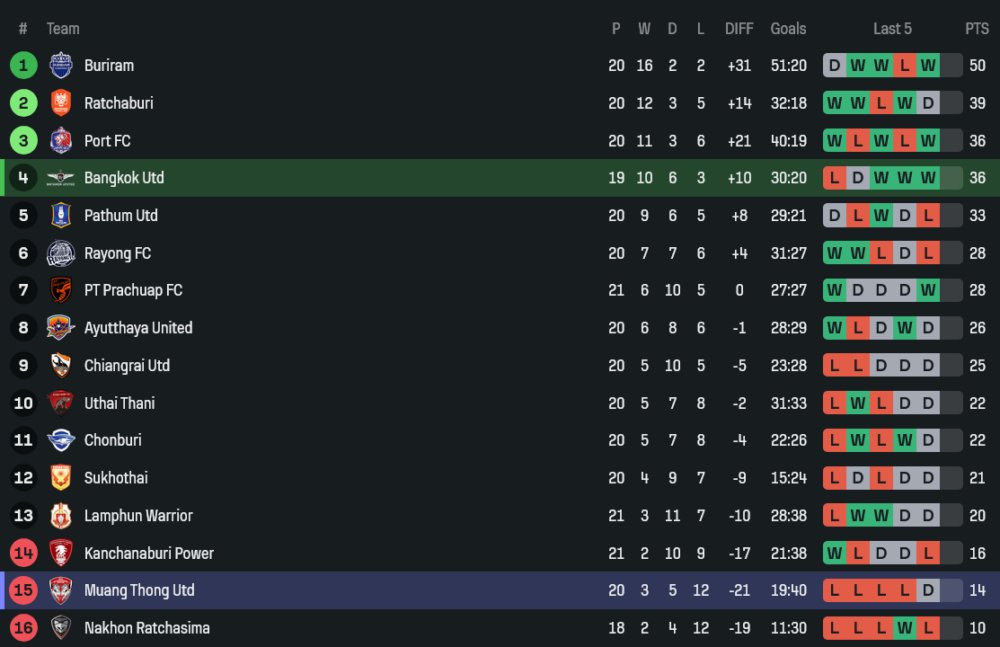Click the Nakhon Ratchasima club logo
This screenshot has width=1000, height=647.
[x=61, y=629]
